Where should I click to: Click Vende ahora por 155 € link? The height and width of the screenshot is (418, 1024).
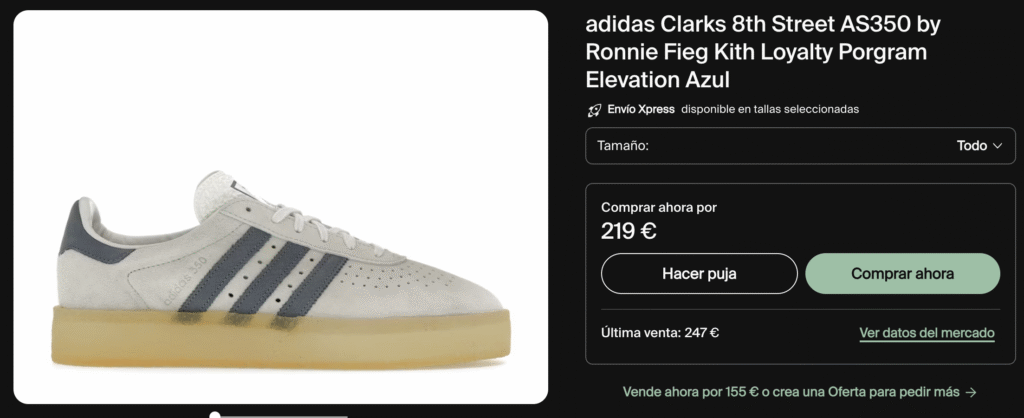[690, 393]
